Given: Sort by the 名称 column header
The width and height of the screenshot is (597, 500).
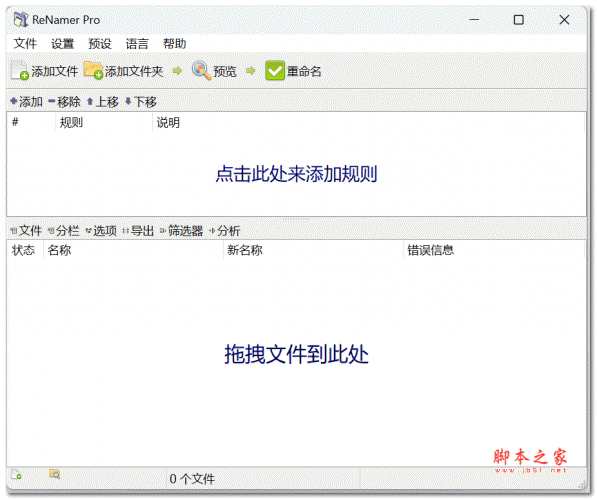Looking at the screenshot, I should (133, 250).
